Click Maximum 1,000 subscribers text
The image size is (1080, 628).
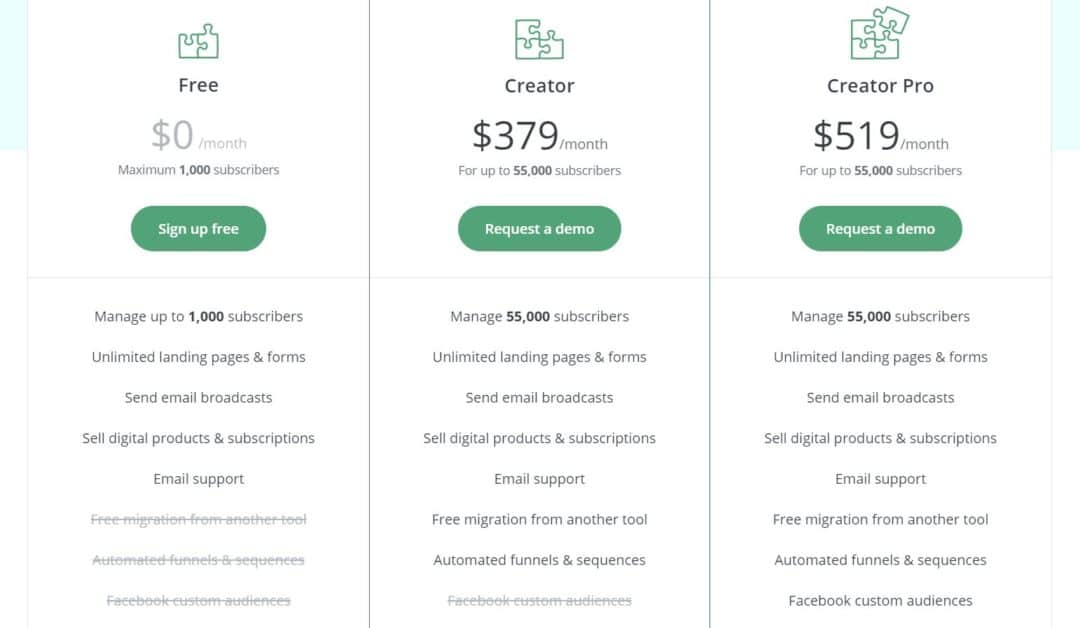198,170
